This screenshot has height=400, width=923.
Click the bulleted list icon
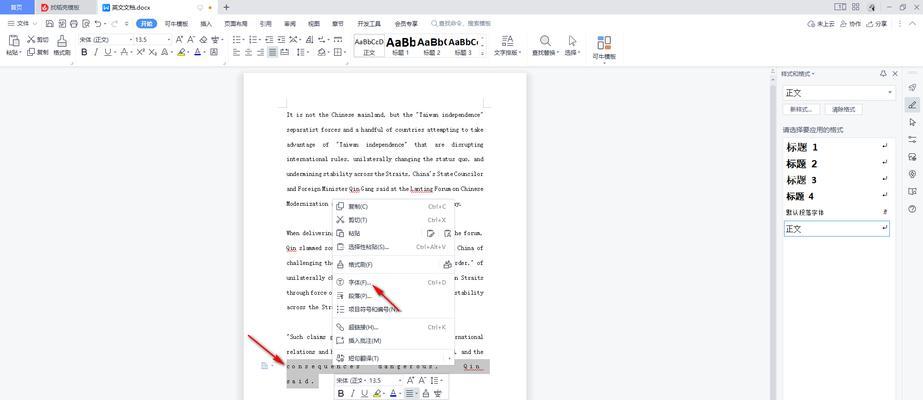(x=237, y=39)
